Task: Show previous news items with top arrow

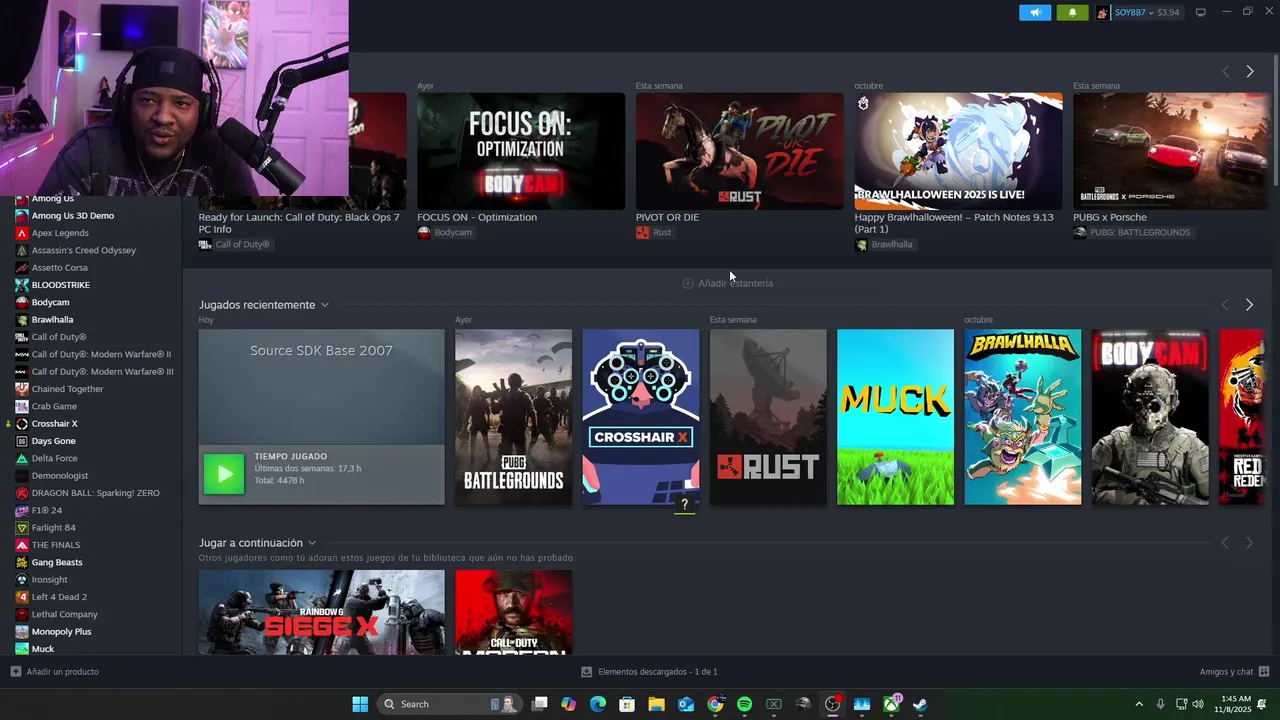Action: [x=1225, y=71]
